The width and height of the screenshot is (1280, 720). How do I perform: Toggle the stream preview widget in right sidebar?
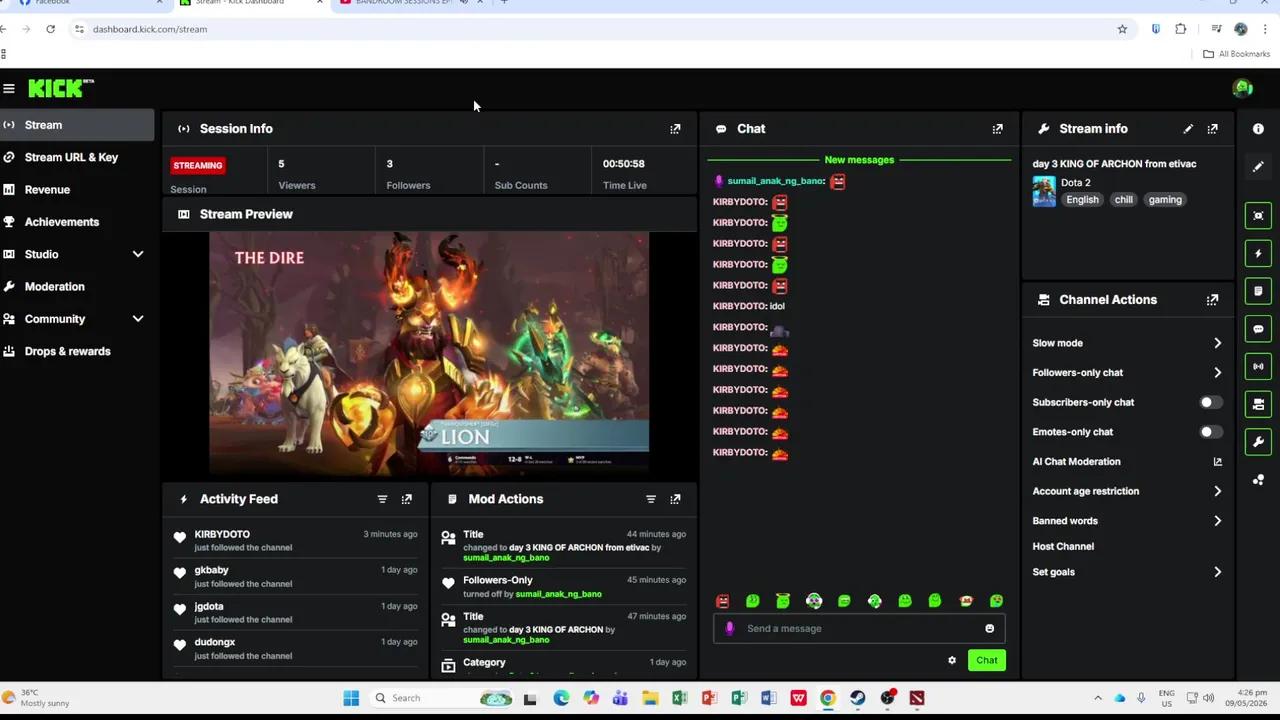(1258, 216)
